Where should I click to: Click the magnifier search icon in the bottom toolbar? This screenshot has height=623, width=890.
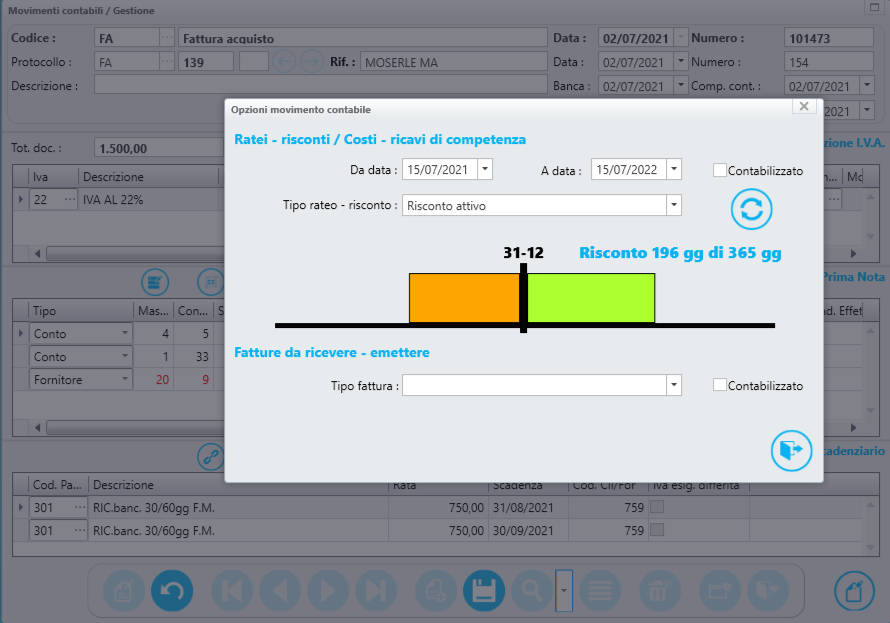point(532,591)
